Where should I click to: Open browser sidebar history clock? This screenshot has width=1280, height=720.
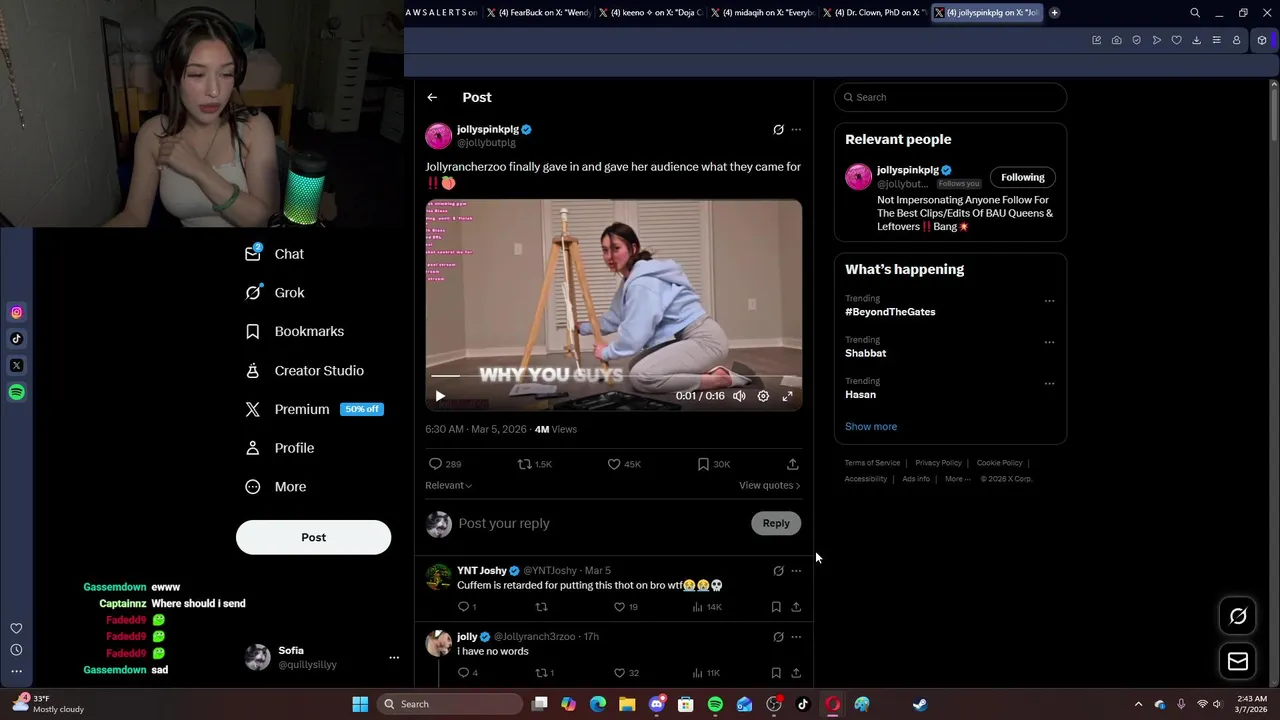click(16, 650)
